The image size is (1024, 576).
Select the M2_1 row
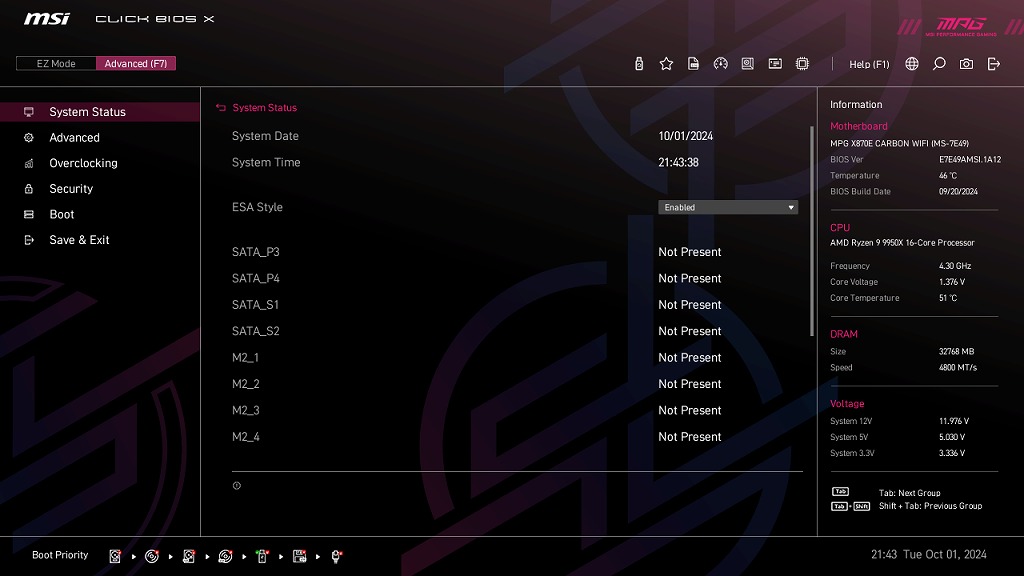coord(515,358)
